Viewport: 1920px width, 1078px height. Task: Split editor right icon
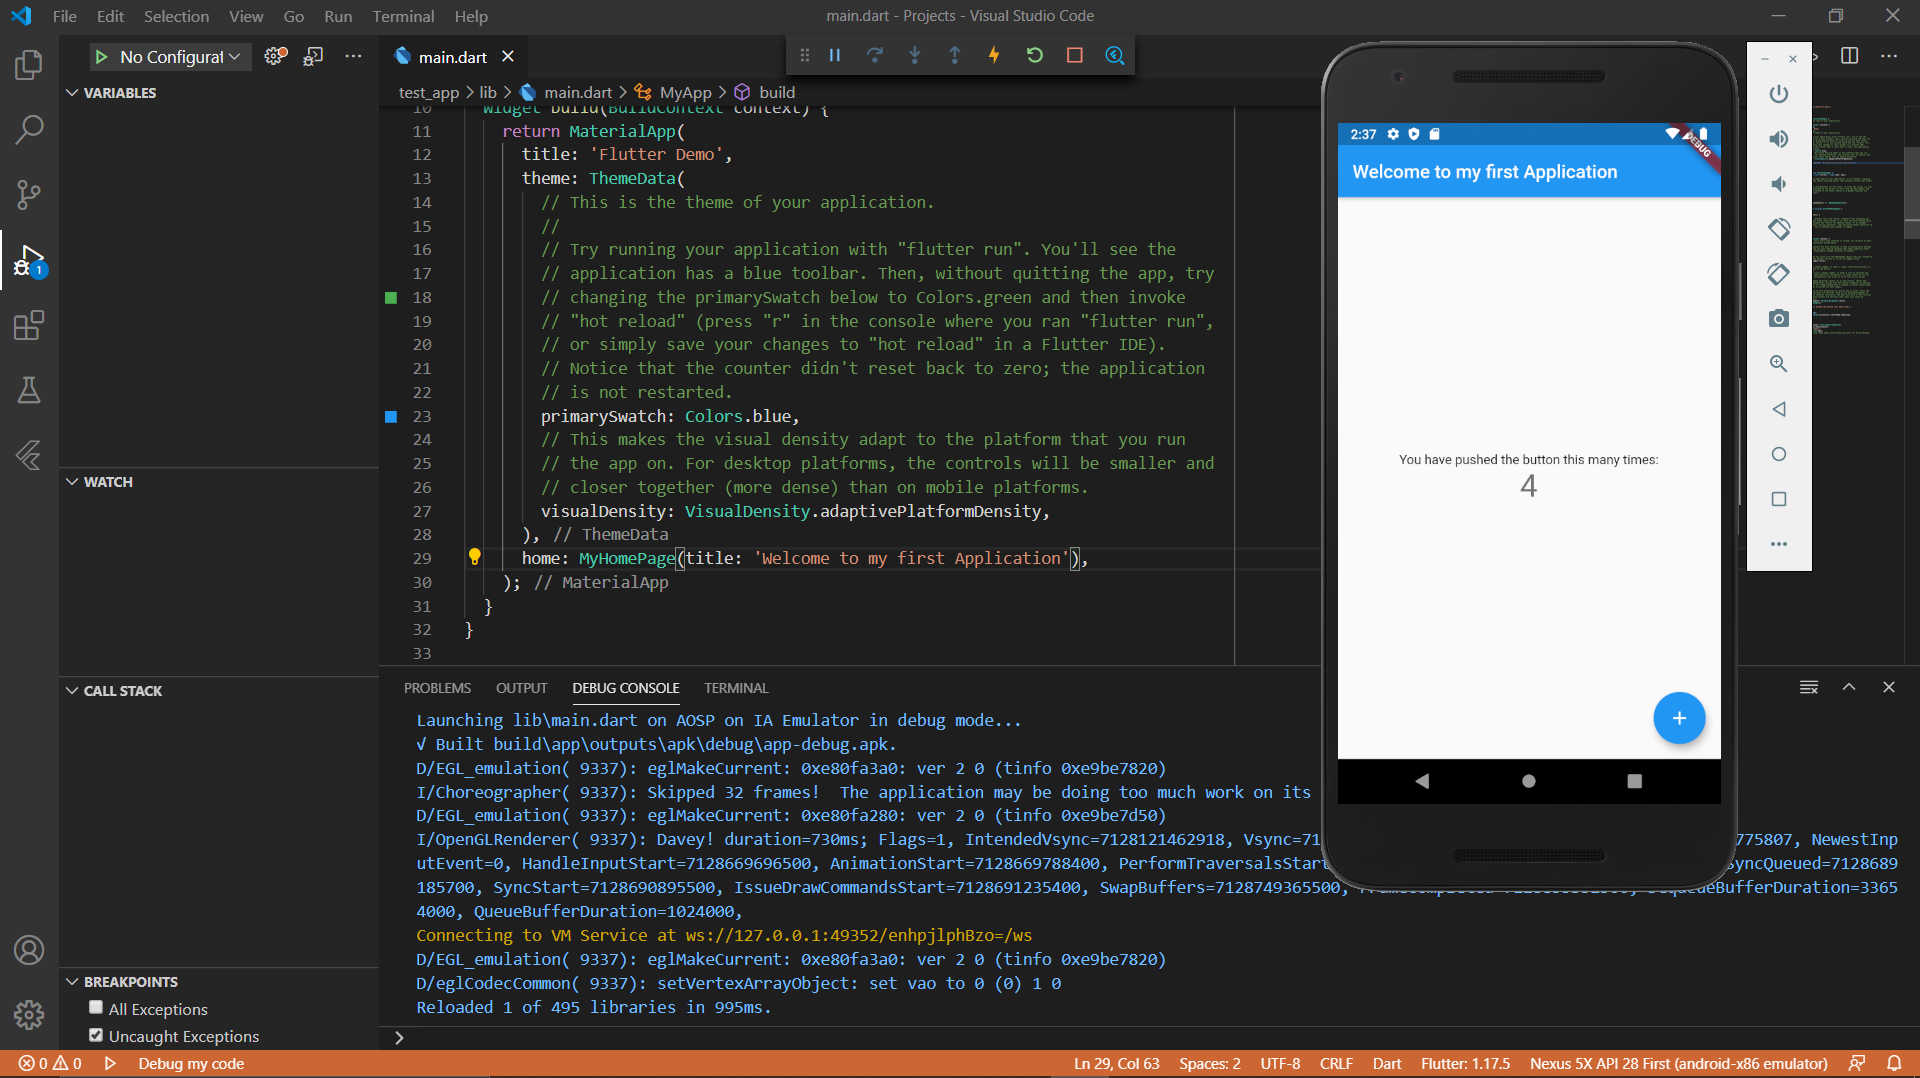(1849, 56)
